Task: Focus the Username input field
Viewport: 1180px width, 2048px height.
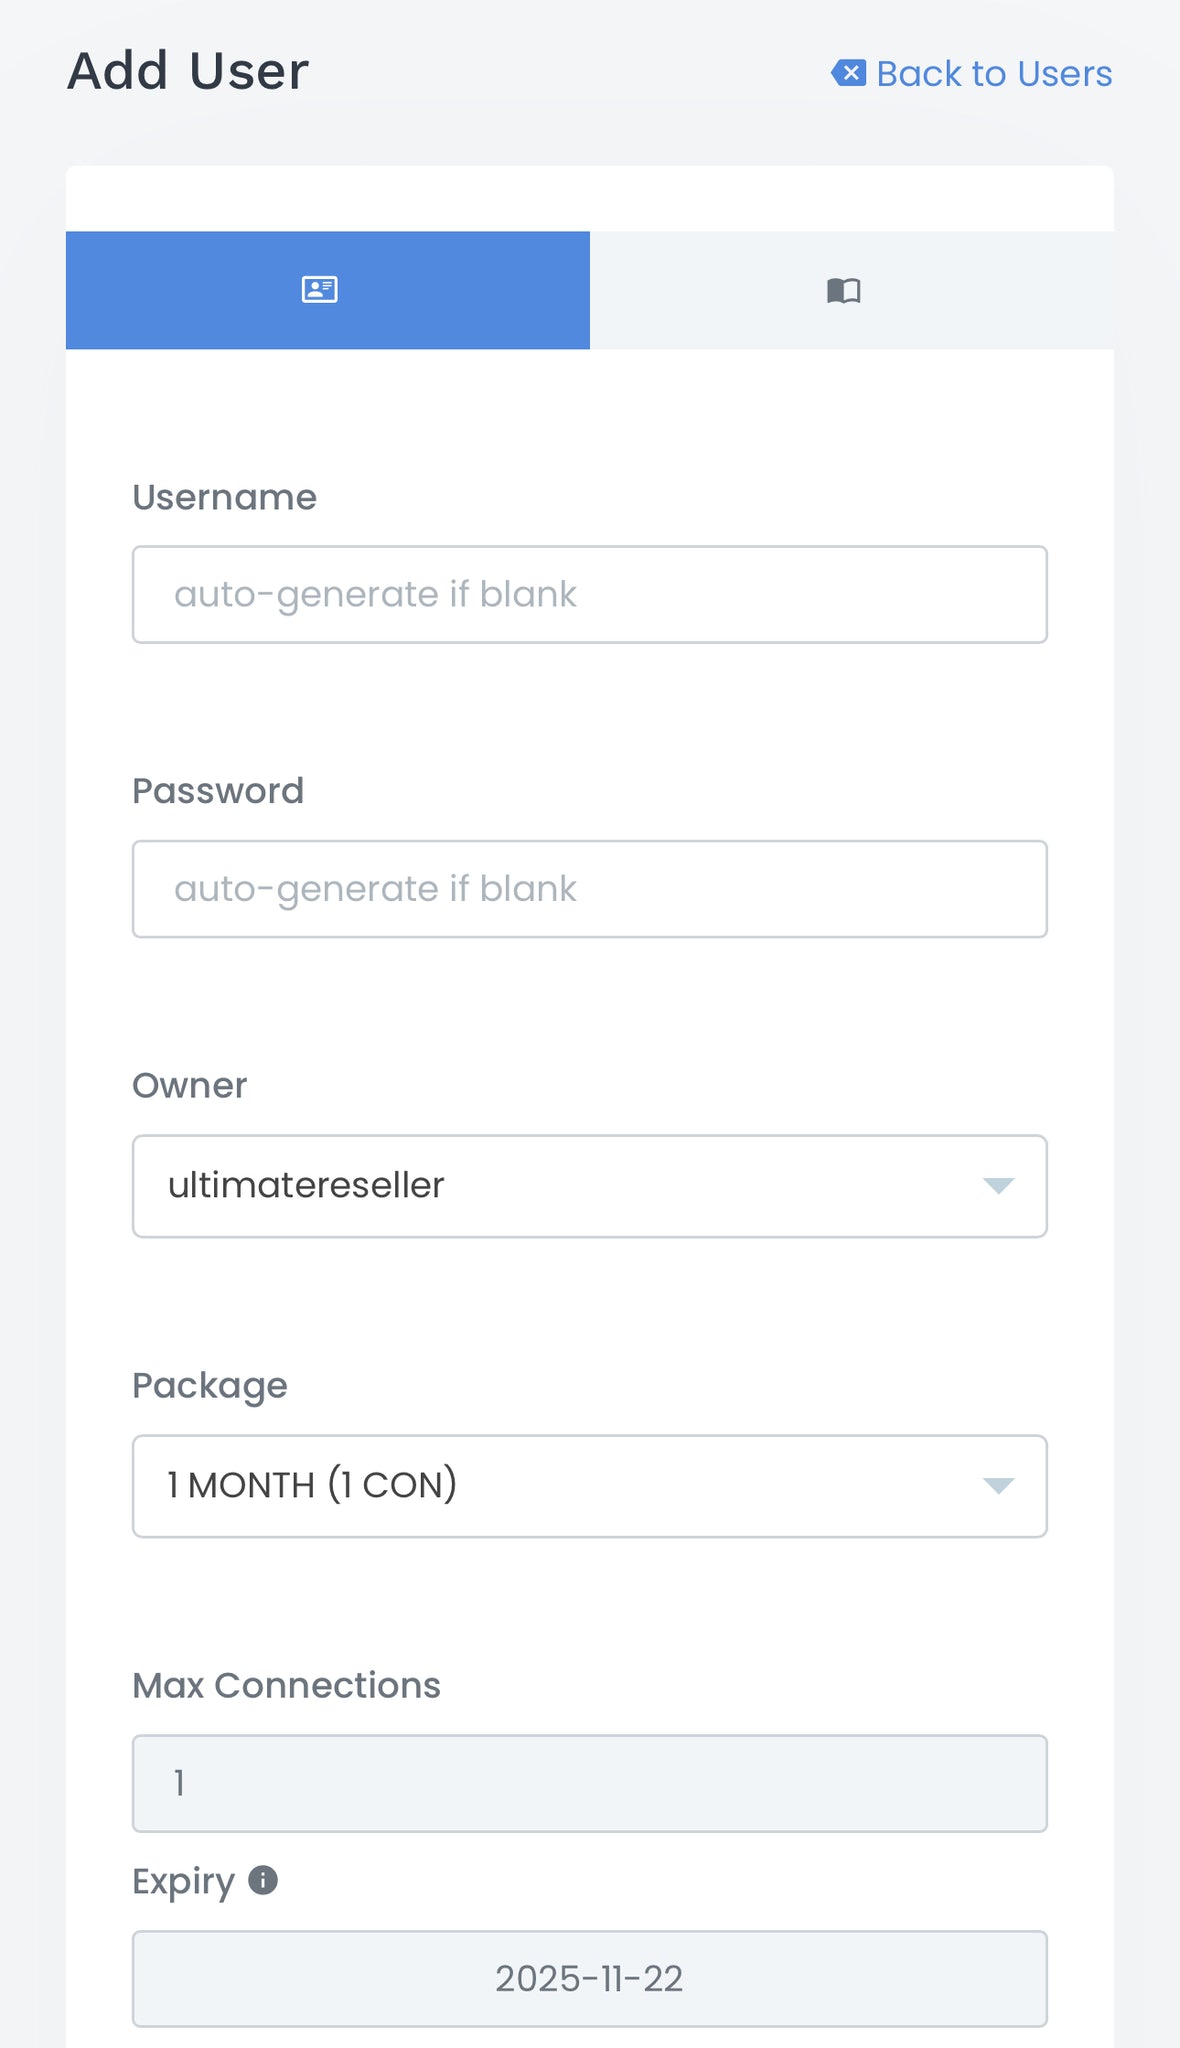Action: coord(589,594)
